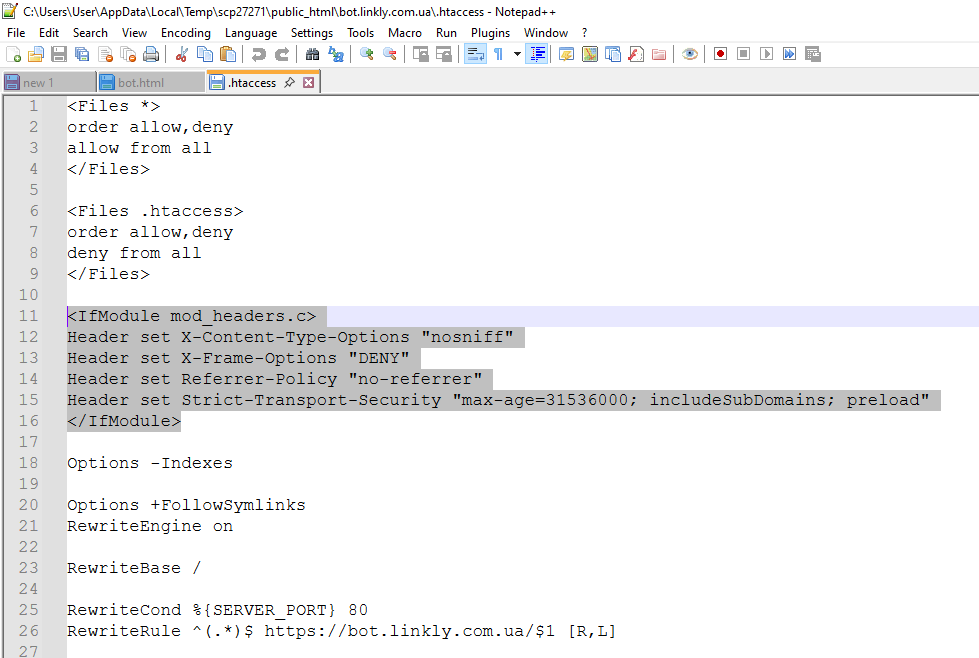Save the current file using the Save icon
979x658 pixels.
click(x=59, y=54)
